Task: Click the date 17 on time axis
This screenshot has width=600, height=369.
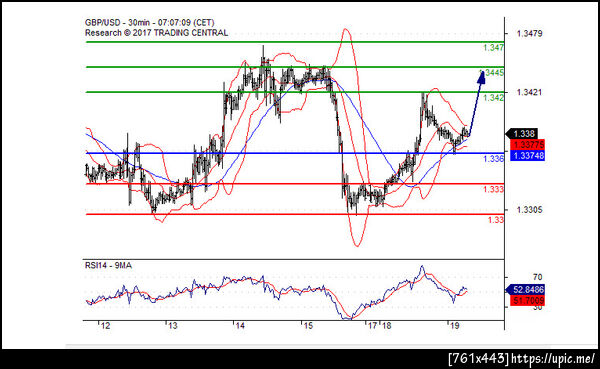Action: (x=372, y=326)
